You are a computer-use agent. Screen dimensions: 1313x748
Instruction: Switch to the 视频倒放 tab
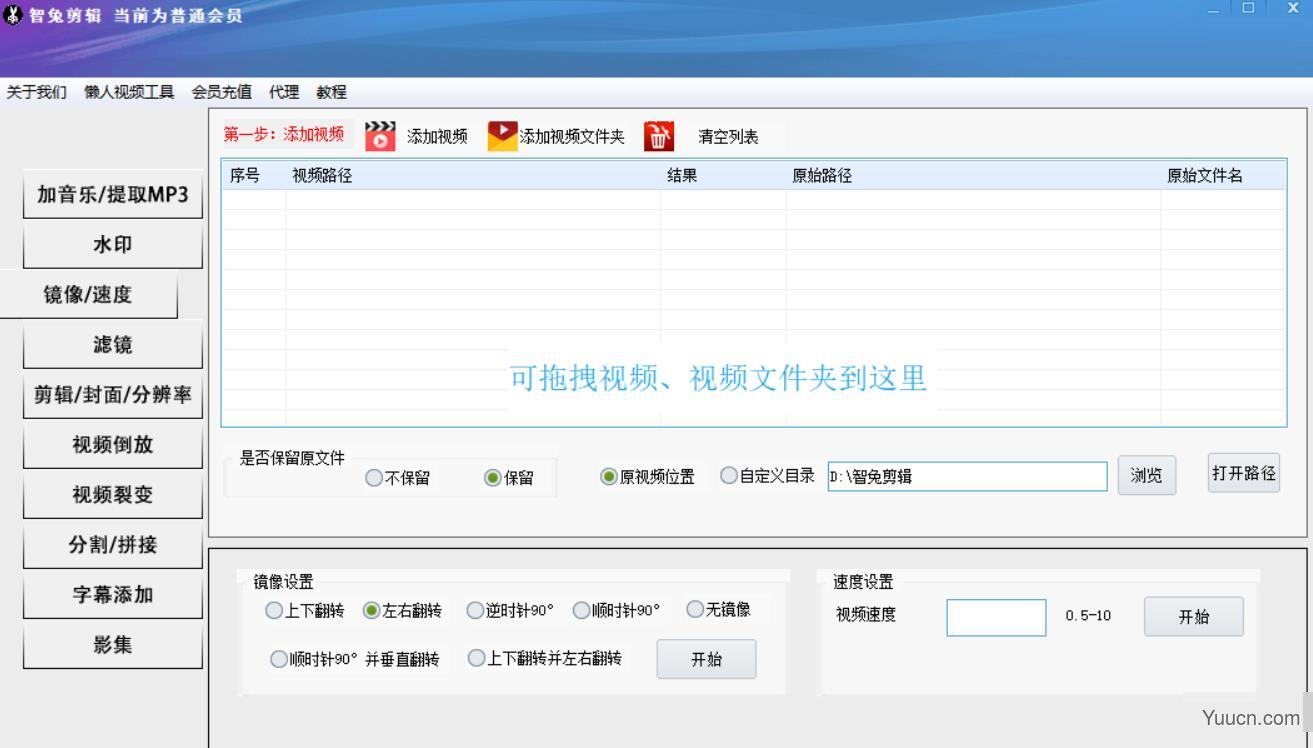click(x=113, y=445)
